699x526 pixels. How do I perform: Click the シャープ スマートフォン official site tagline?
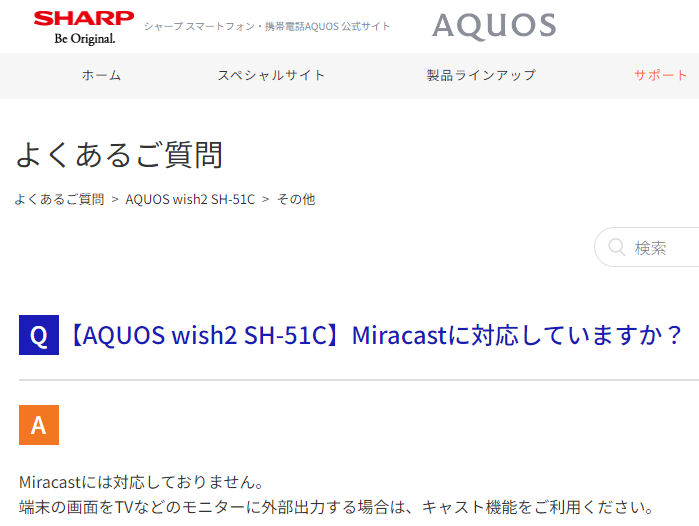coord(267,26)
